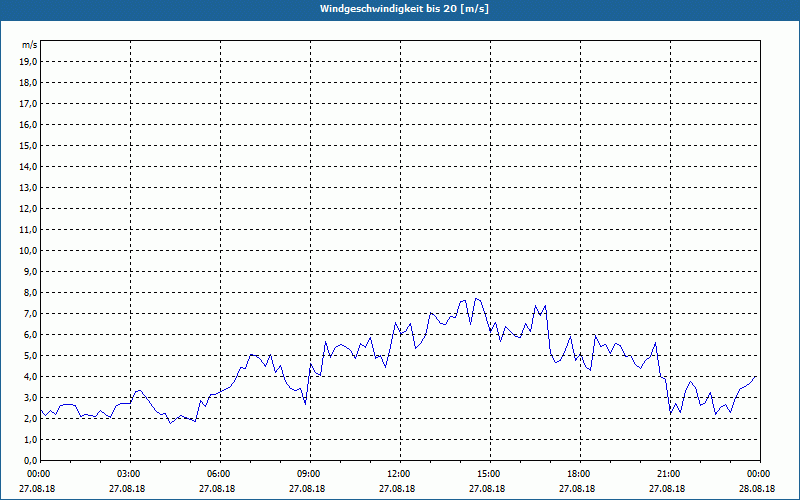Image resolution: width=800 pixels, height=500 pixels.
Task: Click the 17,0 y-axis value
Action: 28,104
